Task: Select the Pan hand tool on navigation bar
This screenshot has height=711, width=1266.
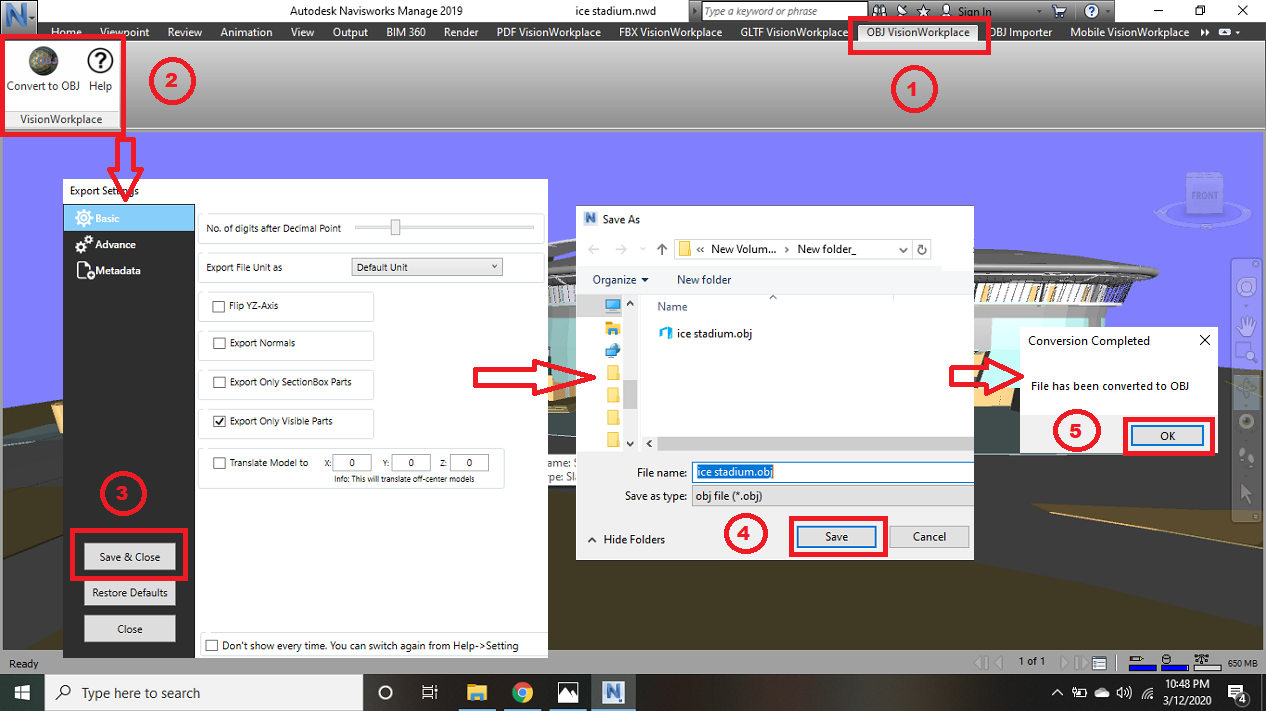Action: 1247,325
